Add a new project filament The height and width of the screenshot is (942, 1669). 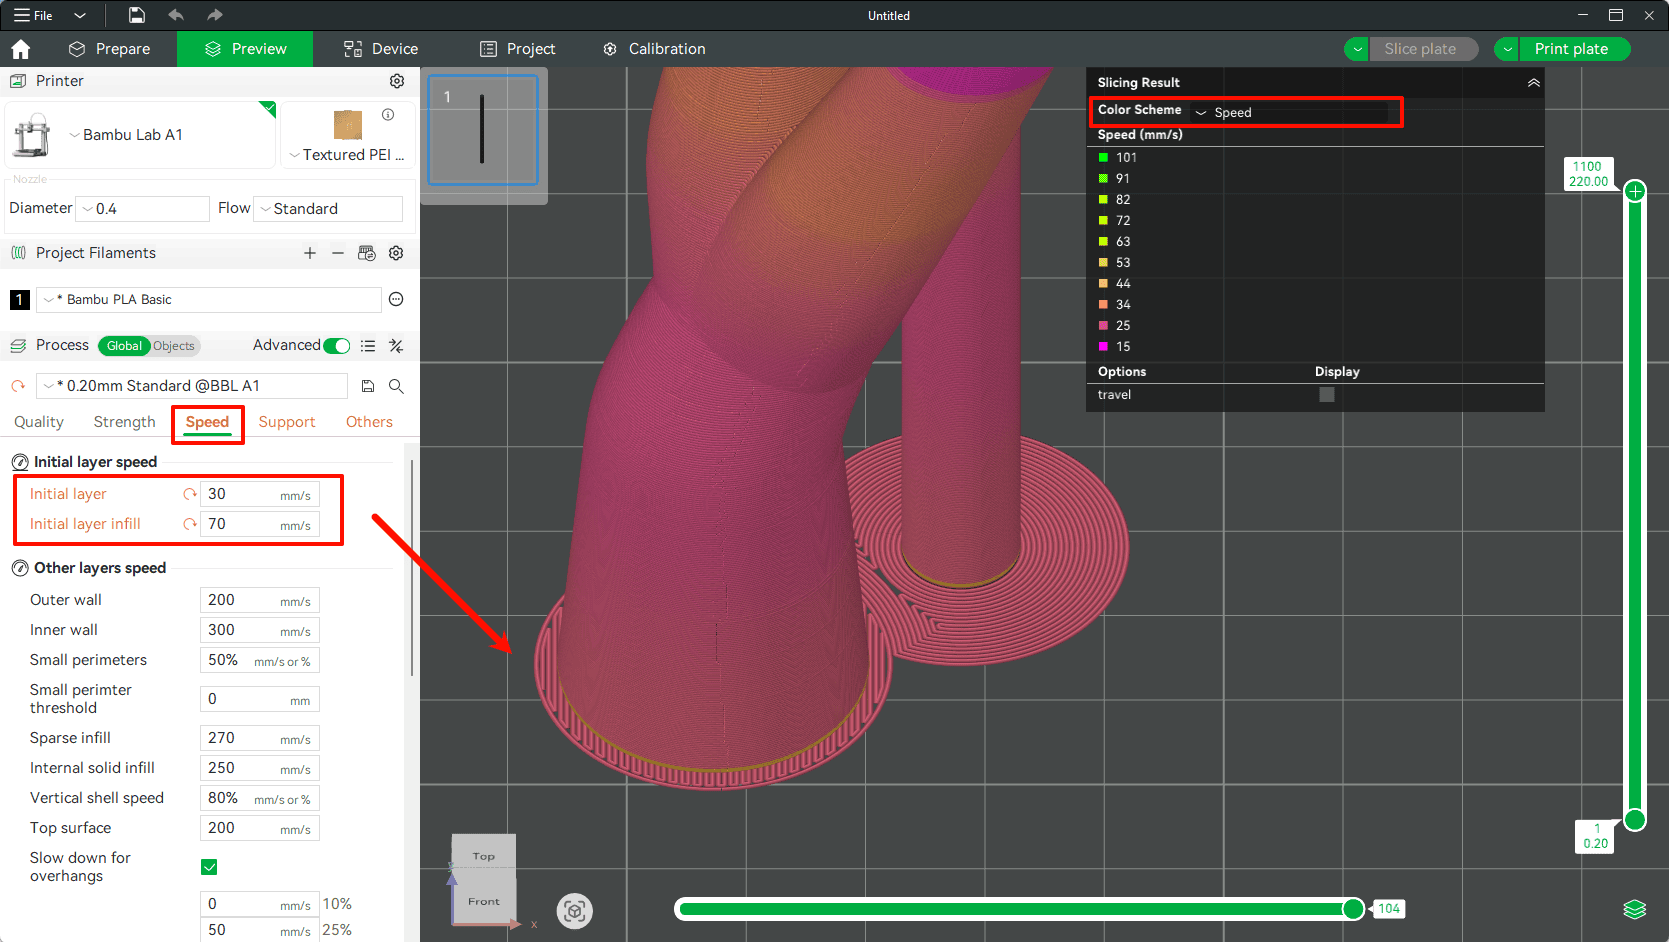point(310,253)
